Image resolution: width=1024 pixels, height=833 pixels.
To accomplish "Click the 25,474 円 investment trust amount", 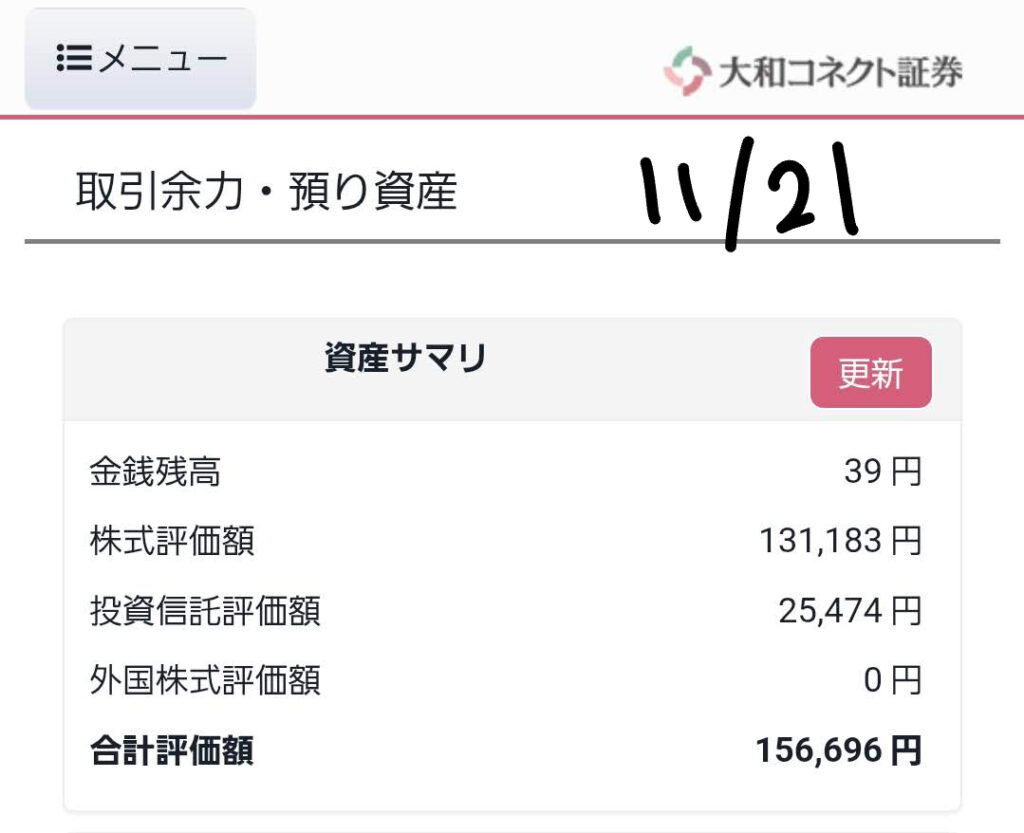I will [x=849, y=610].
